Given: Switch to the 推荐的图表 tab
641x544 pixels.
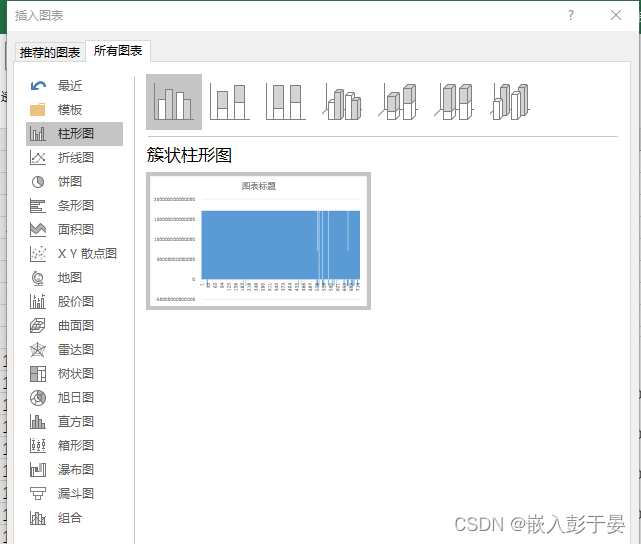Looking at the screenshot, I should pyautogui.click(x=50, y=52).
